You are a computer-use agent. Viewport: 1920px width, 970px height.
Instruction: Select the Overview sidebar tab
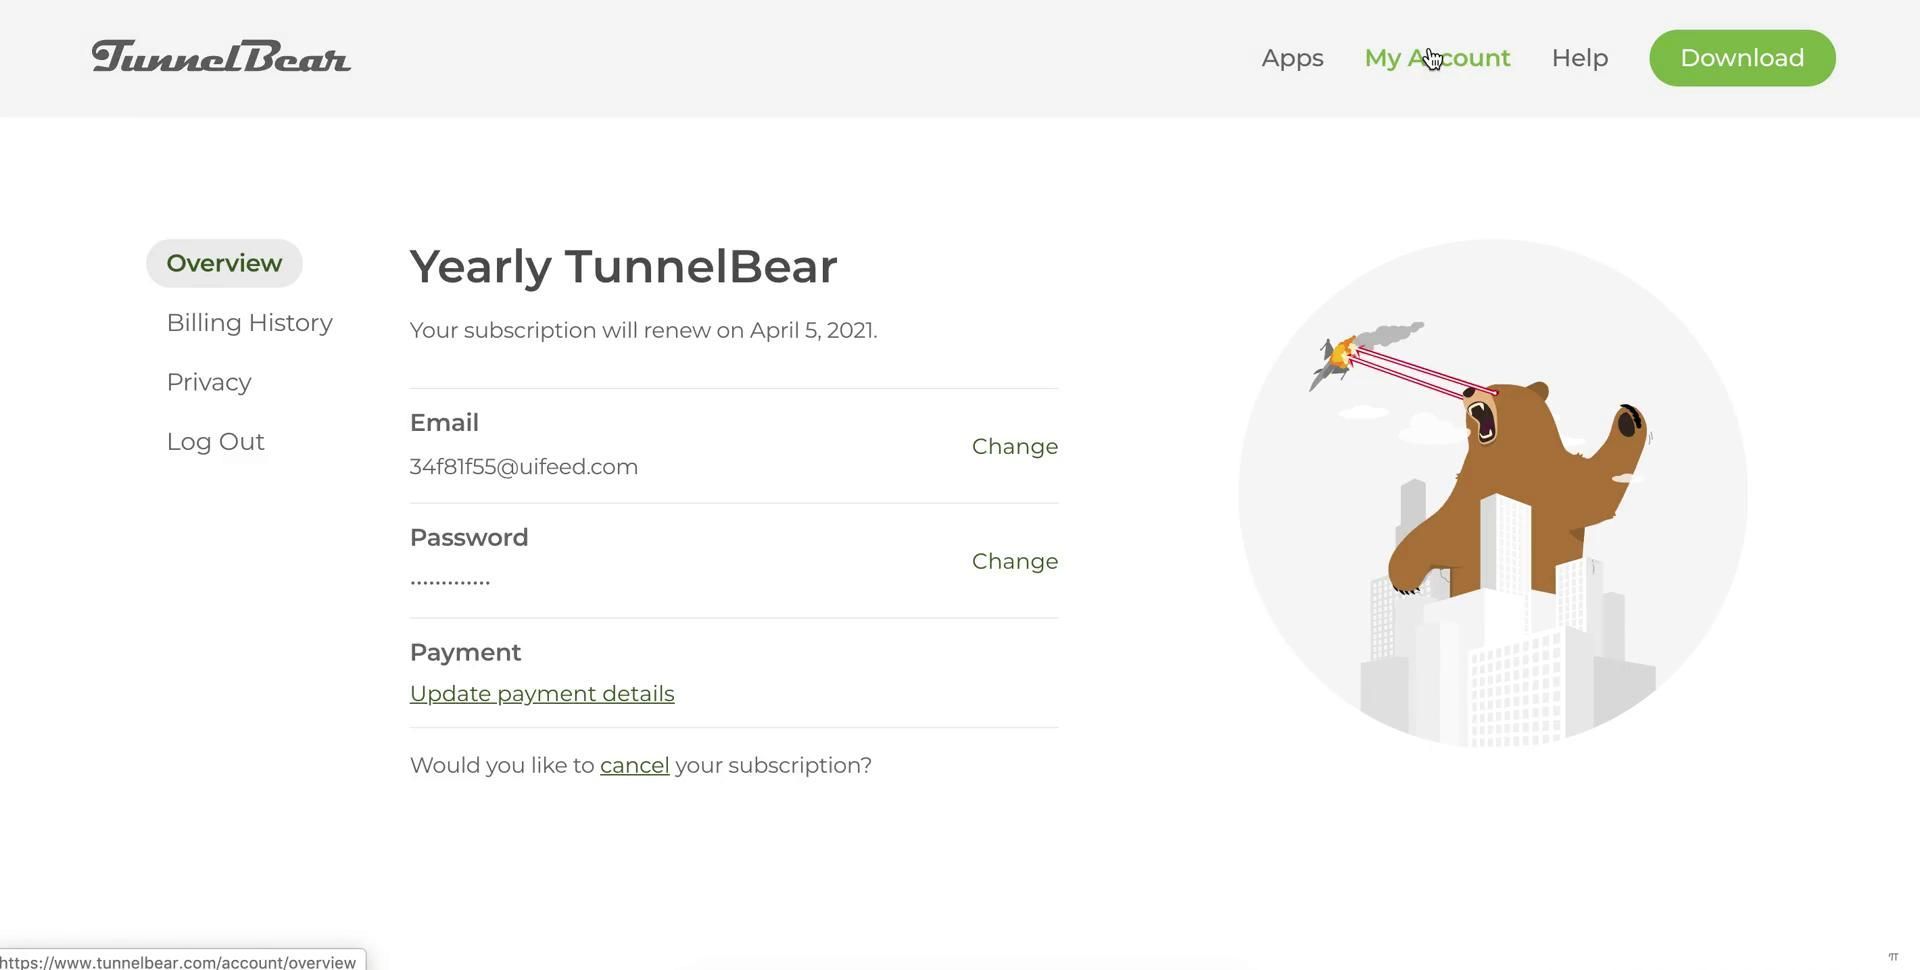(224, 263)
